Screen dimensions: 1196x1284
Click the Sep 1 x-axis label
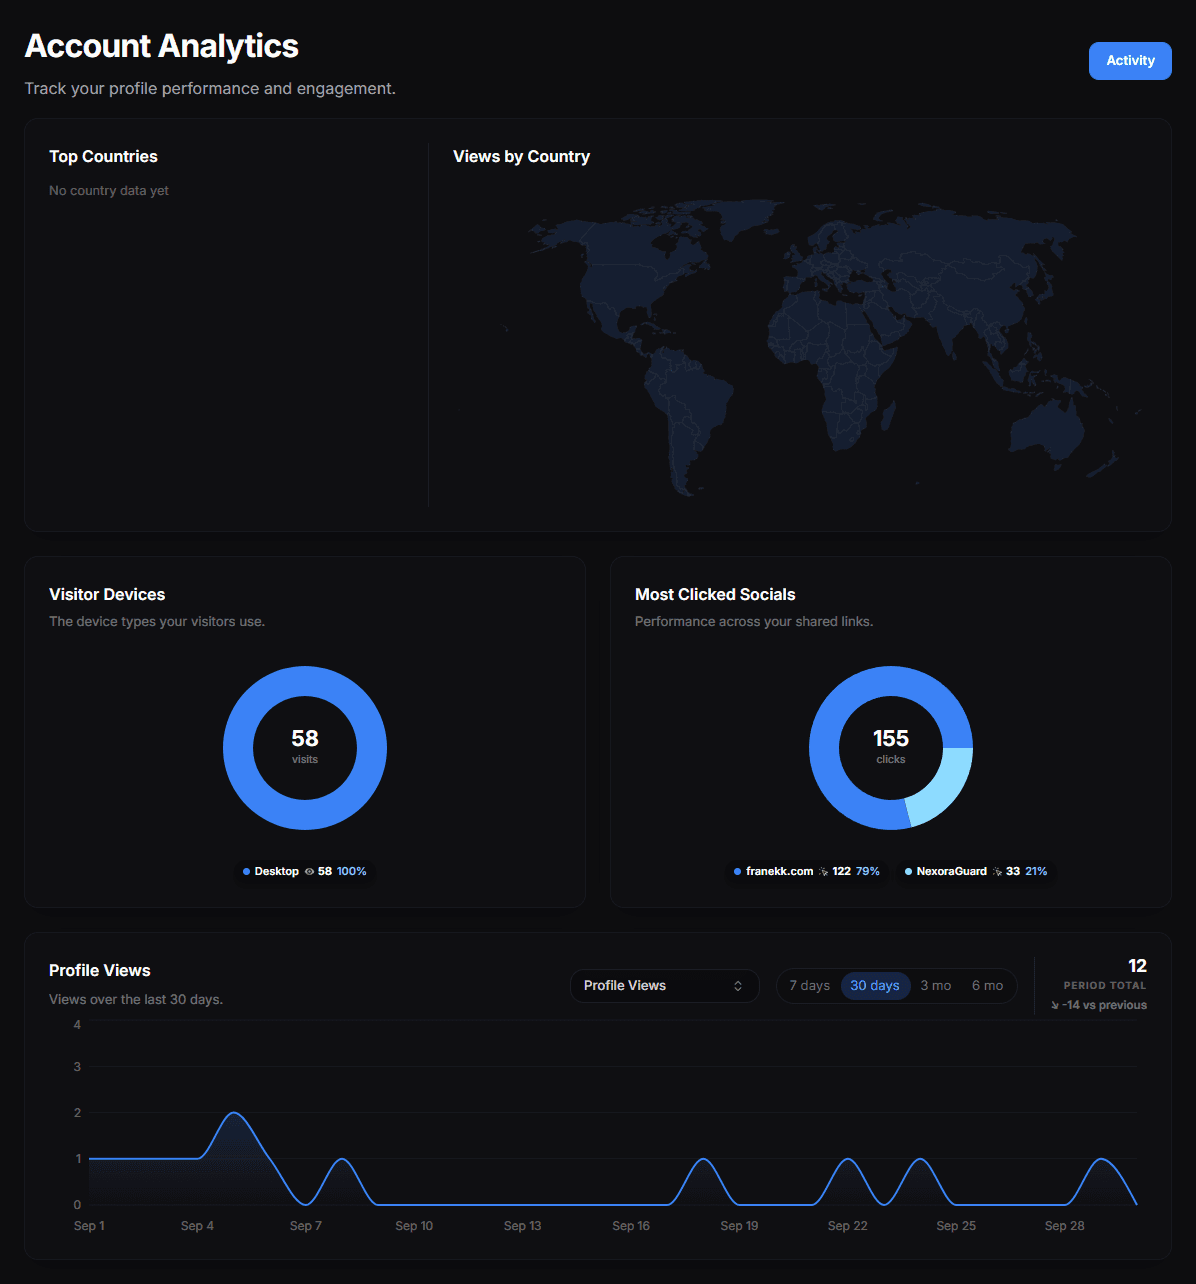point(89,1226)
